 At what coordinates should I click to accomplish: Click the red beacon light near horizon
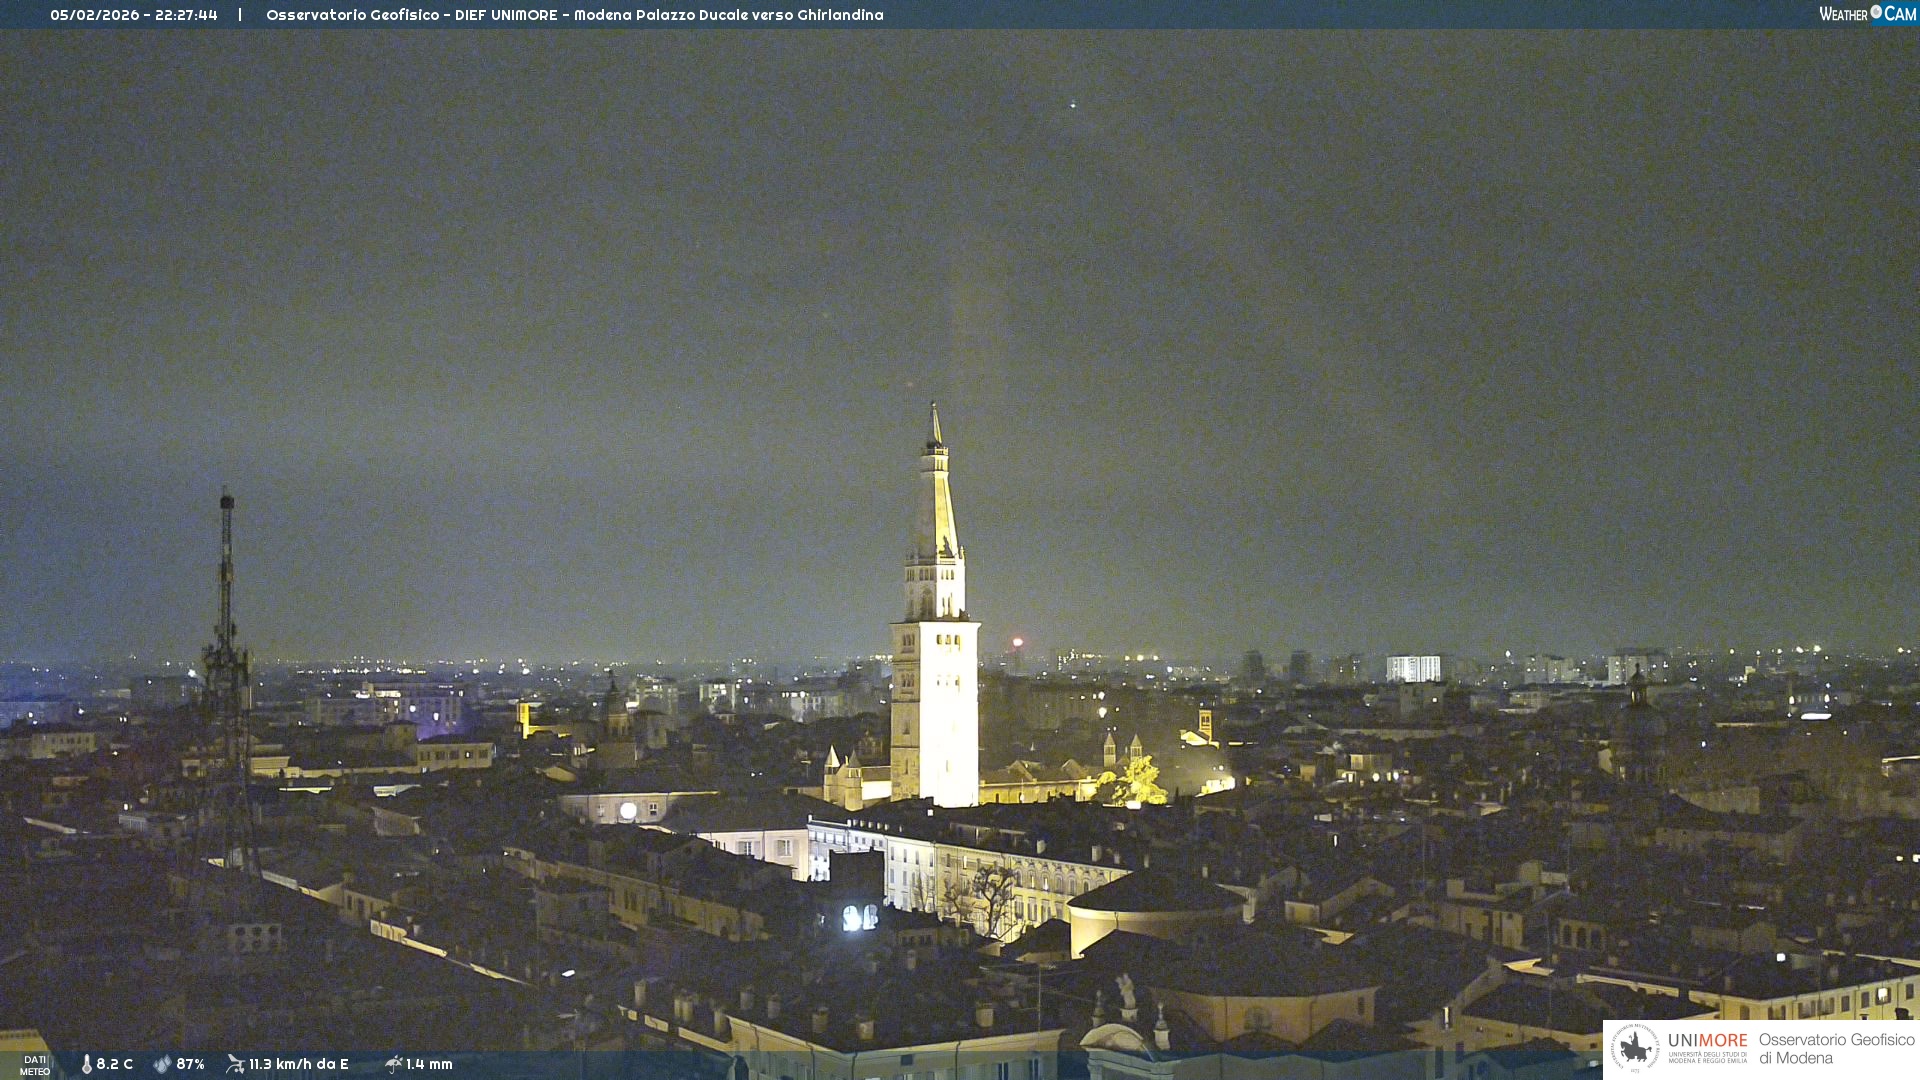point(1018,643)
